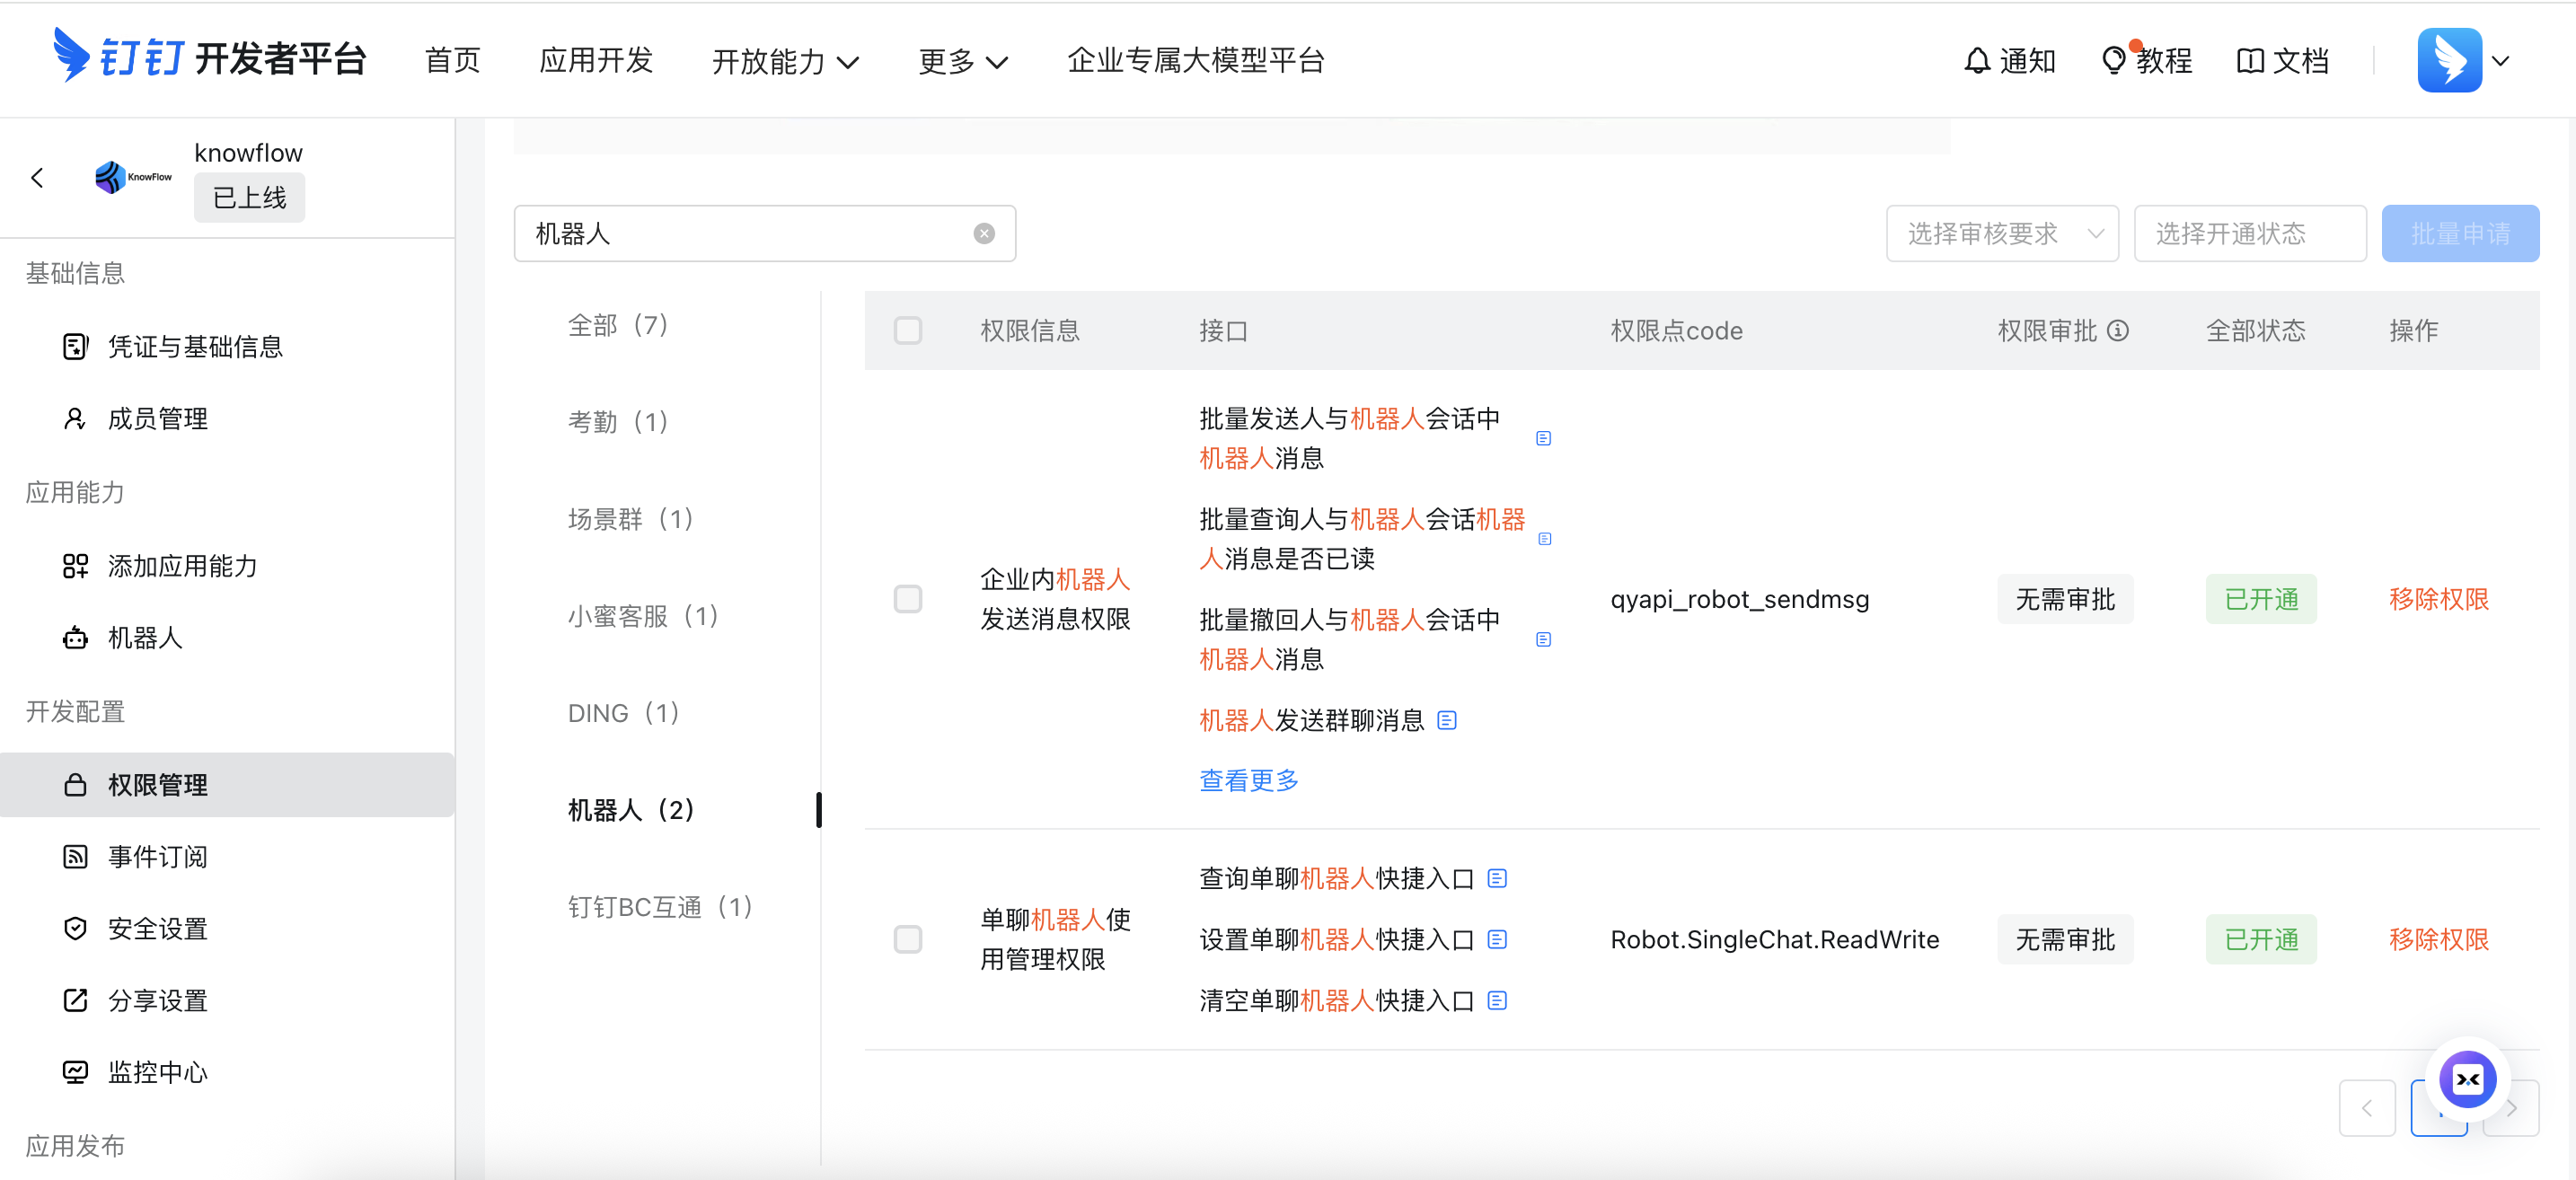Screen dimensions: 2576x1180
Task: Clear the 机器人 search input
Action: 984,233
